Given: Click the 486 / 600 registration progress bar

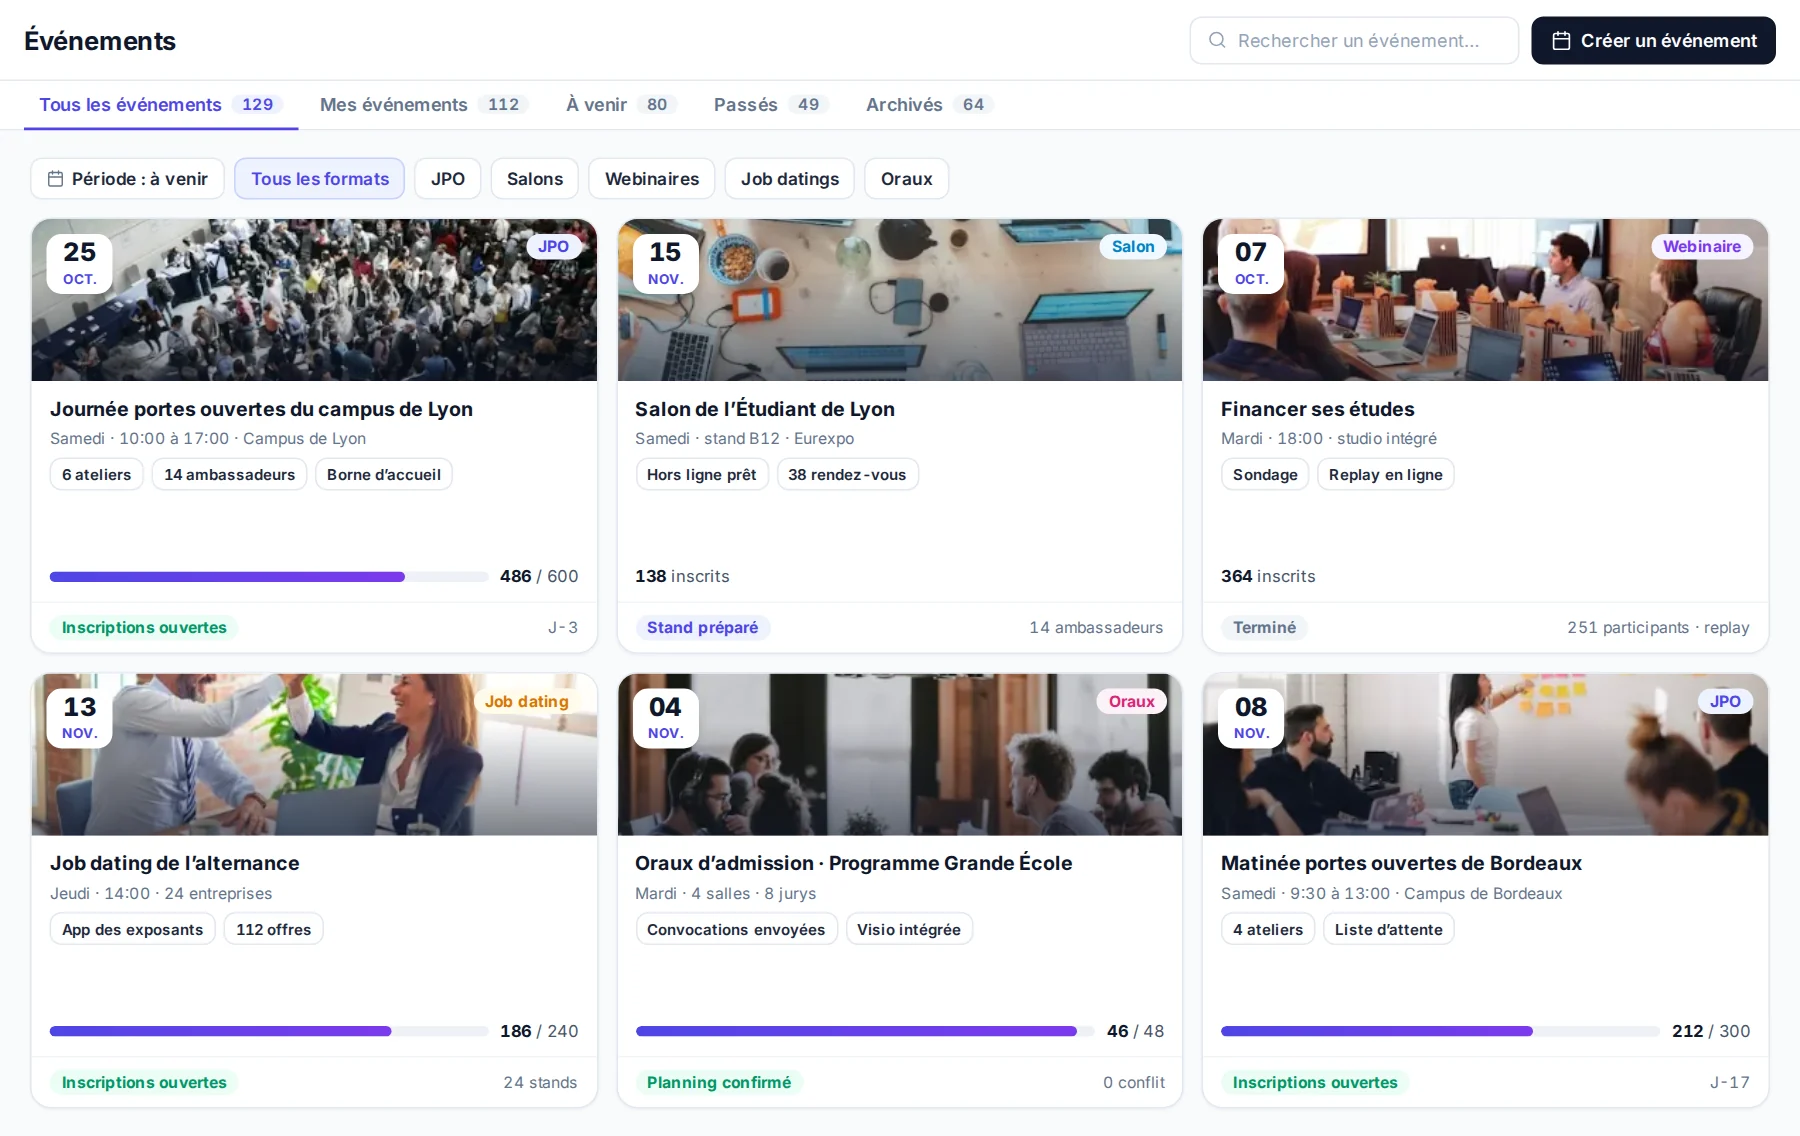Looking at the screenshot, I should coord(269,577).
